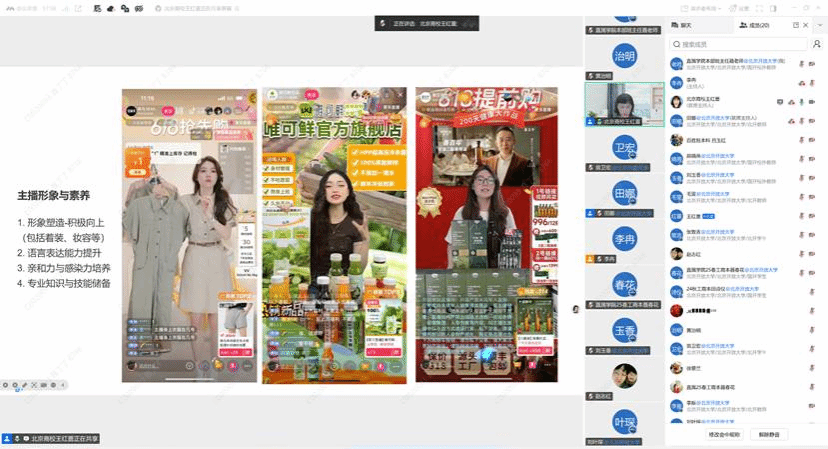Viewport: 828px width, 449px height.
Task: Collapse the annotation toolbar with its arrow
Action: click(x=63, y=385)
